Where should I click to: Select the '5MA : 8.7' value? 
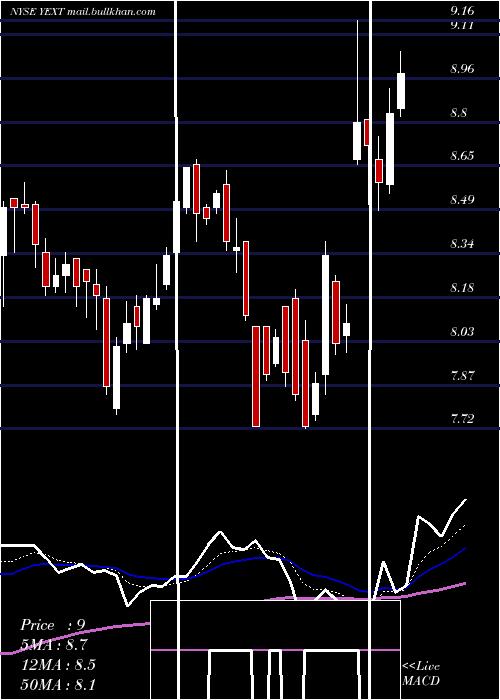click(54, 645)
